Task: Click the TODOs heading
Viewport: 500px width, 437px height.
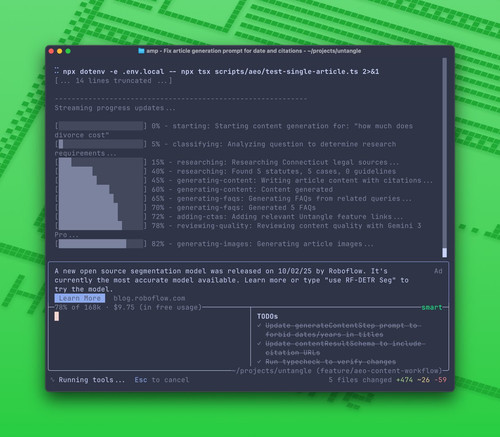Action: 267,316
